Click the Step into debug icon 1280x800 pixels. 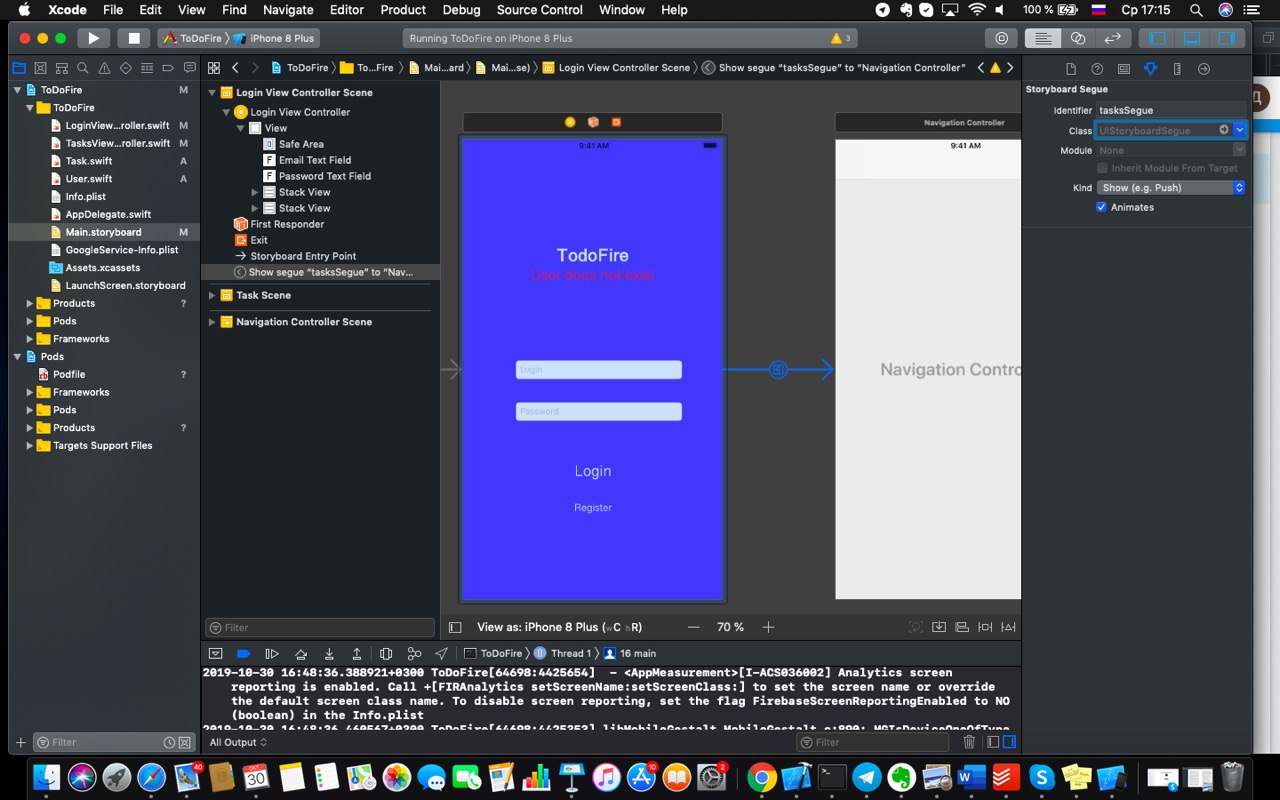329,653
